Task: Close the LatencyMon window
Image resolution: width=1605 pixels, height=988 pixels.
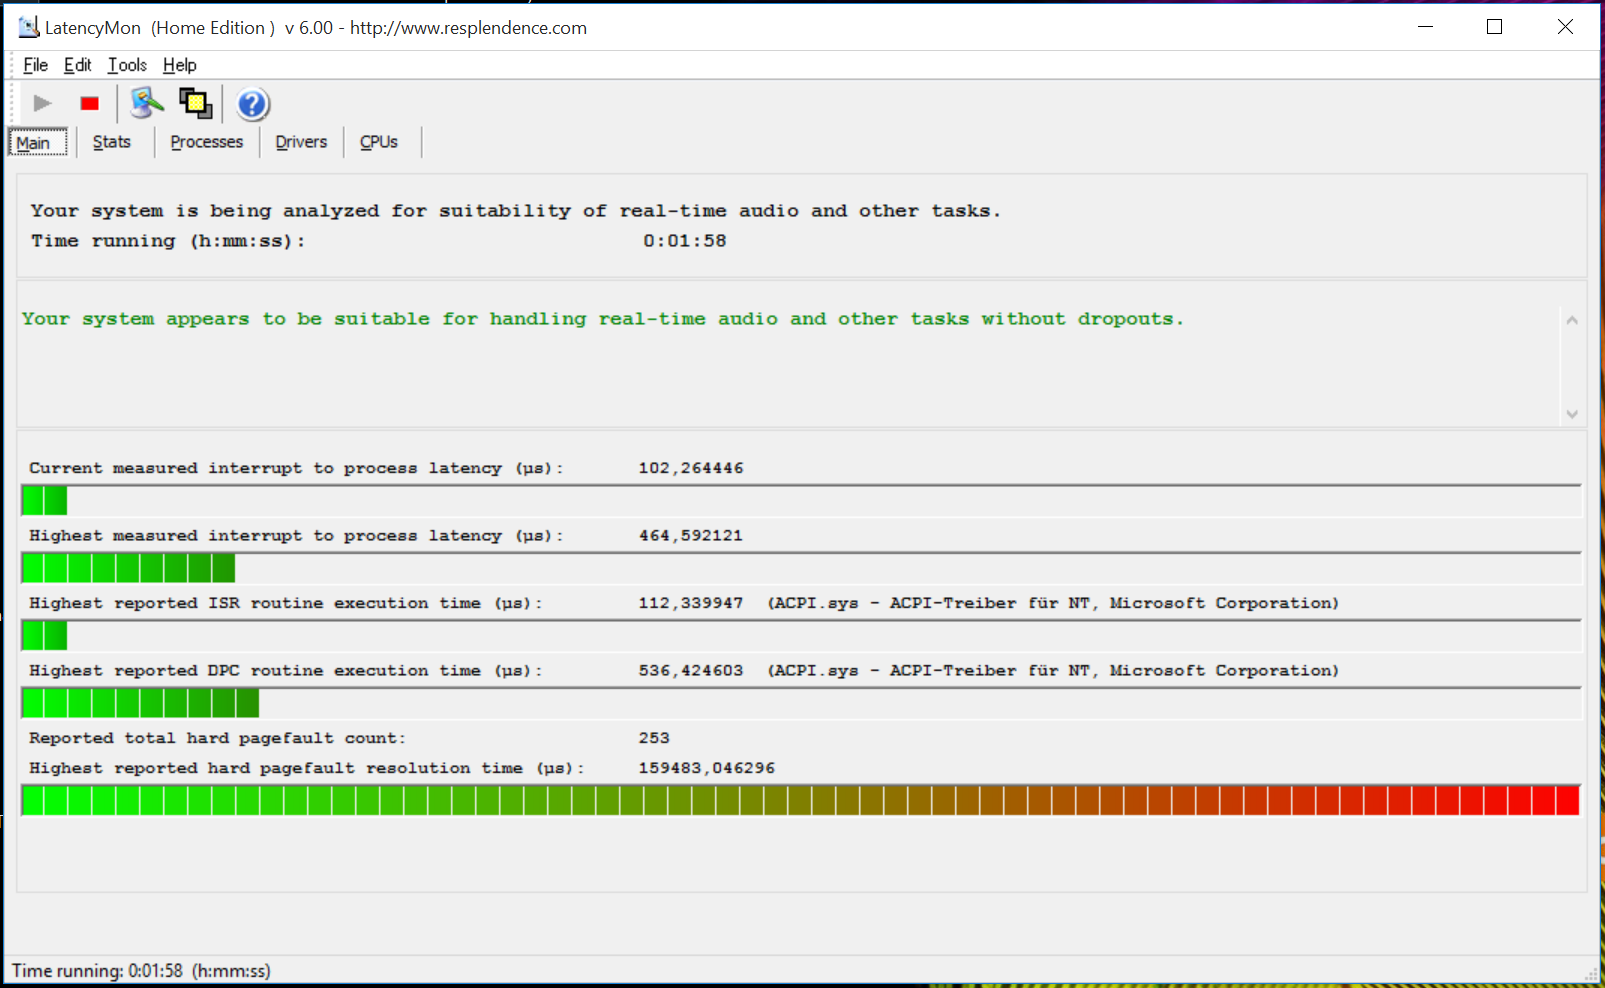Action: 1566,27
